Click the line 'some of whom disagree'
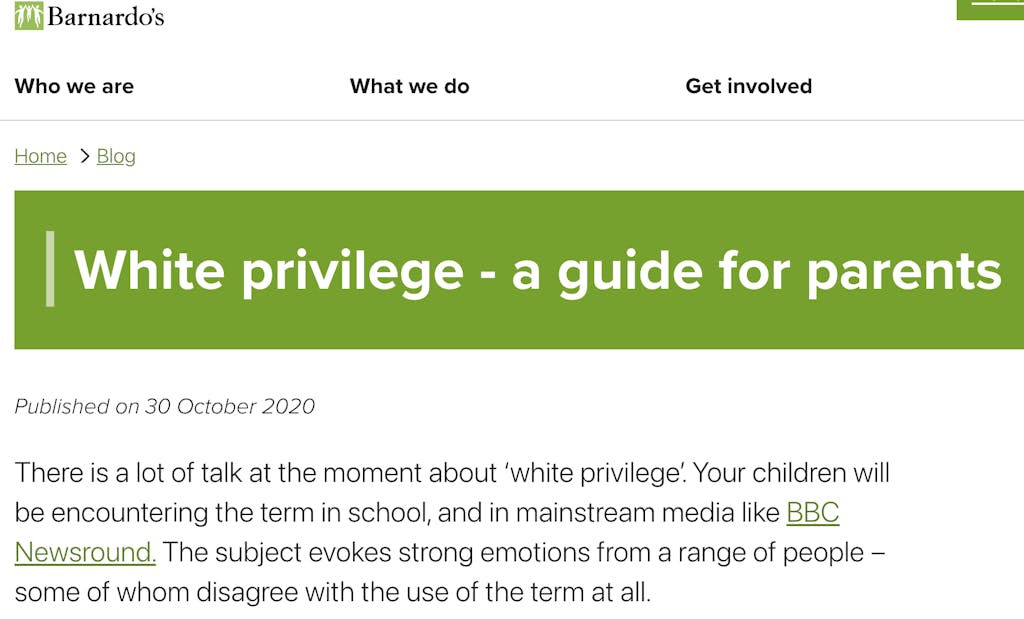1024x619 pixels. 332,592
